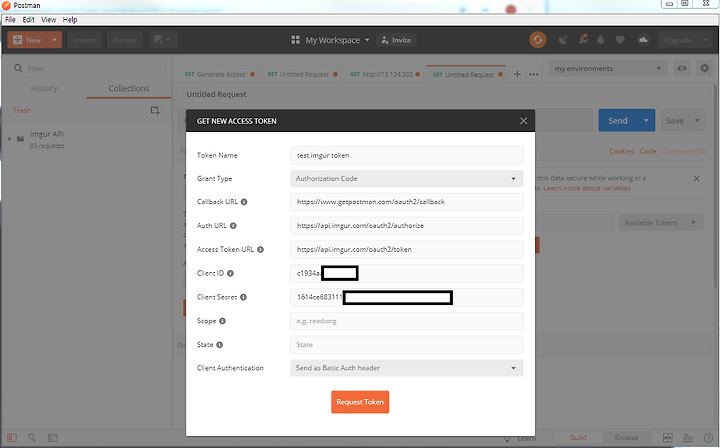Open the Code link
Image resolution: width=720 pixels, height=448 pixels.
tap(648, 151)
